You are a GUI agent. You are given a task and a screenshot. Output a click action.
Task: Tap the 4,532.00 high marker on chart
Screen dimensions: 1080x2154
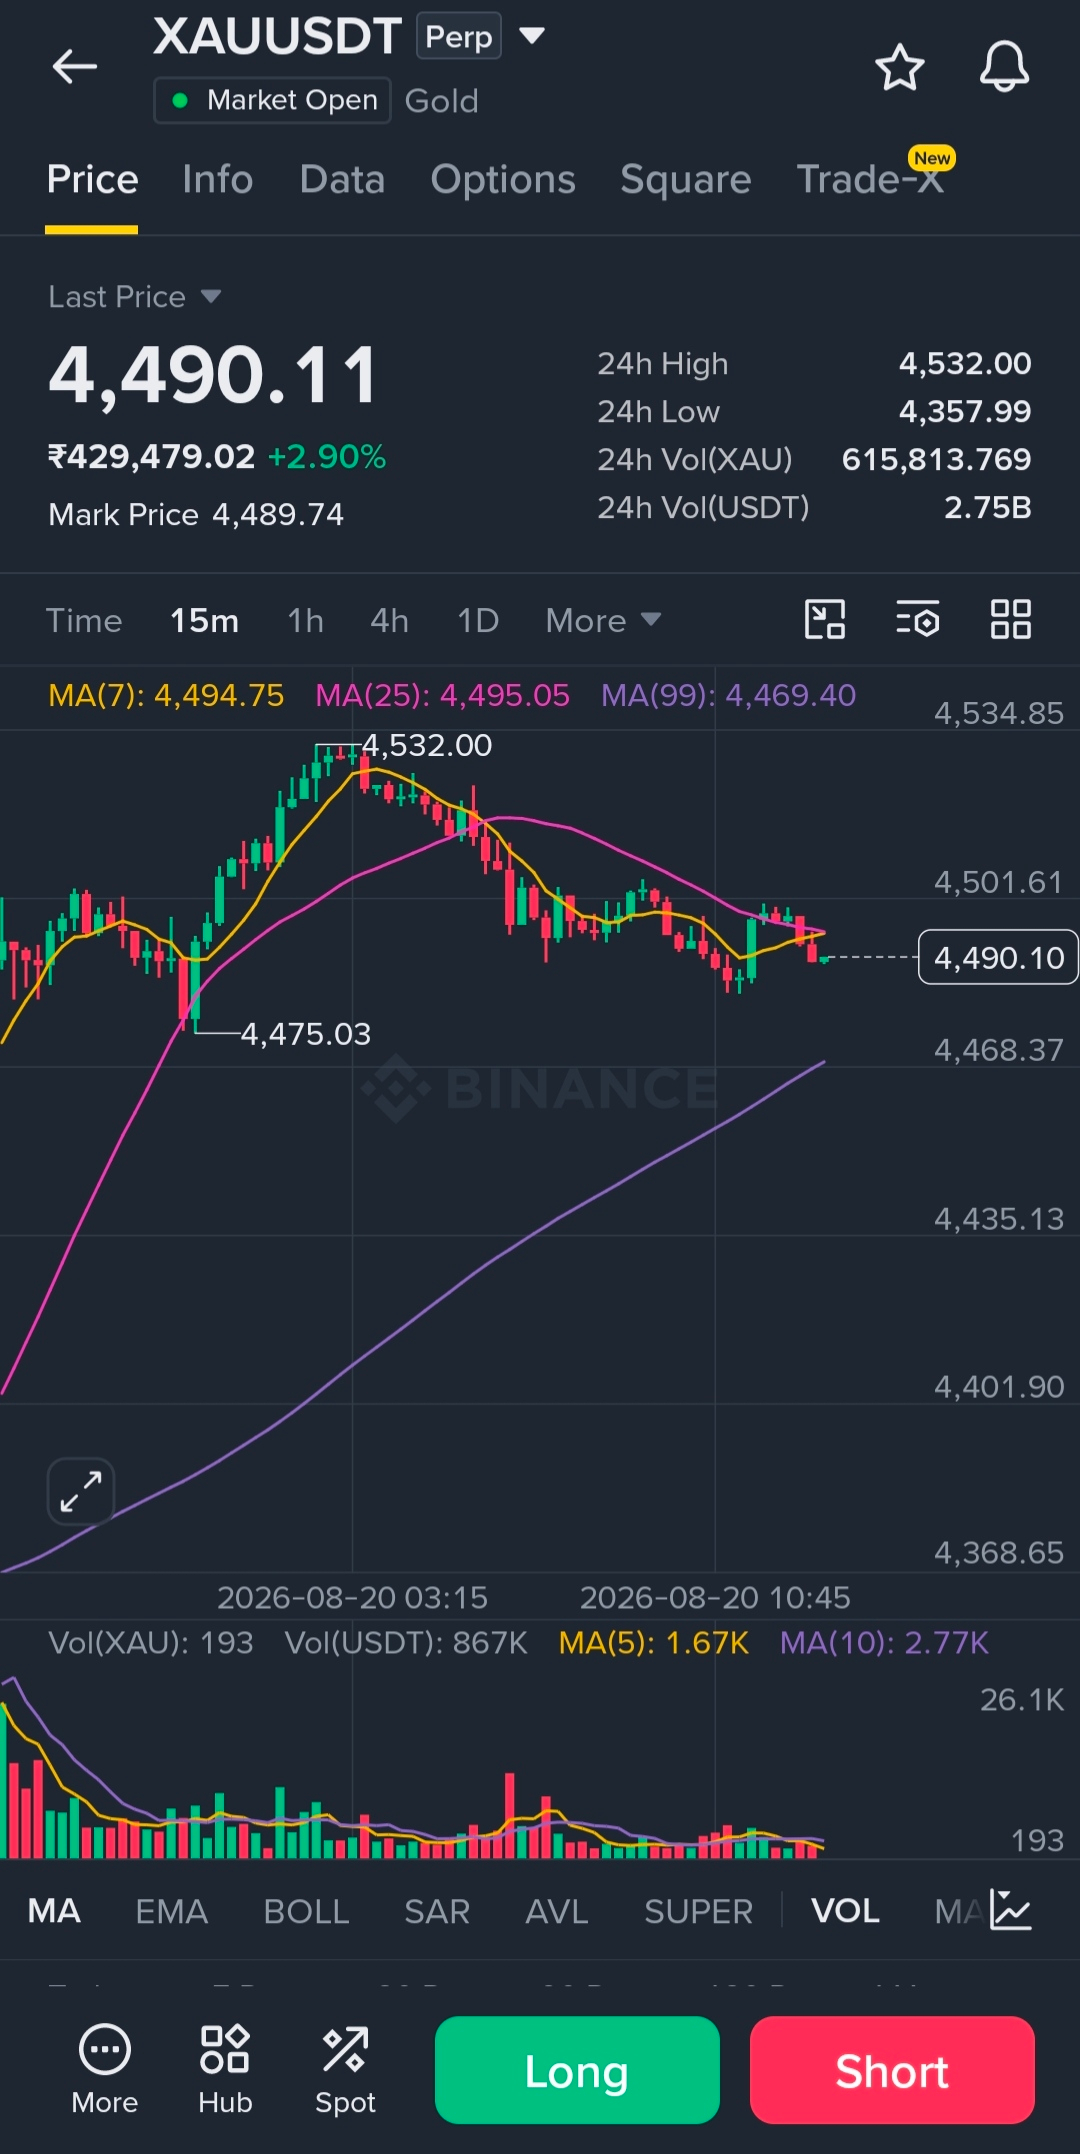[427, 745]
